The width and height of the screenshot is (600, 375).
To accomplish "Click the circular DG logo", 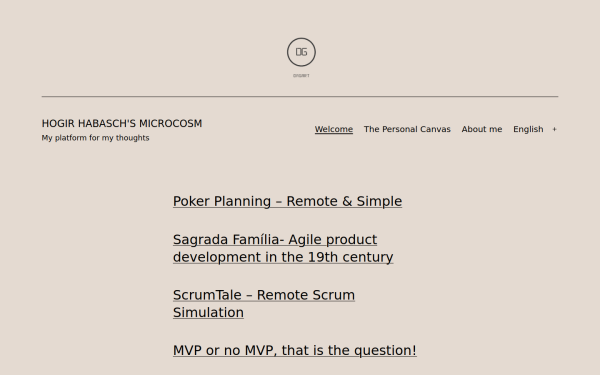I will coord(301,52).
